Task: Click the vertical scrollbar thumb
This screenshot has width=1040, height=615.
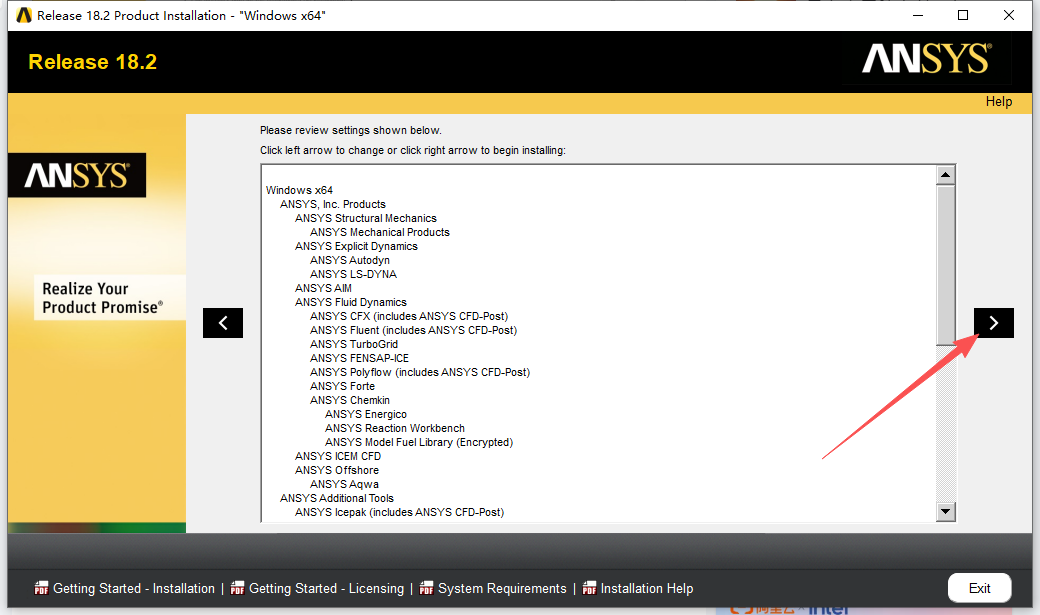Action: [x=945, y=265]
